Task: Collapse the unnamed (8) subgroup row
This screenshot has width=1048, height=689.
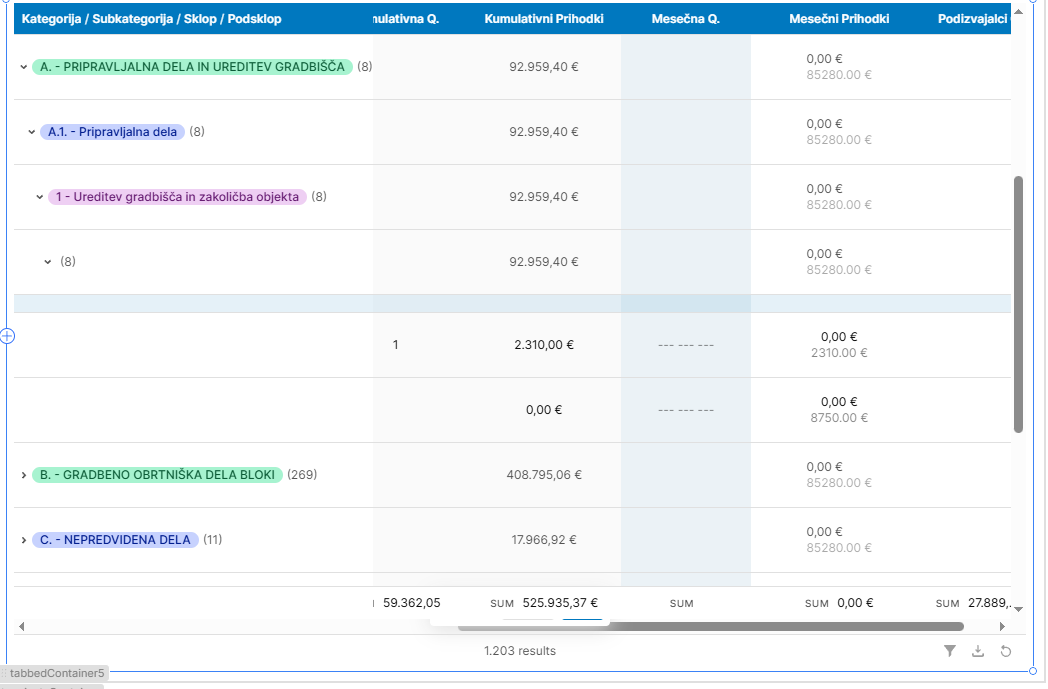Action: (x=47, y=262)
